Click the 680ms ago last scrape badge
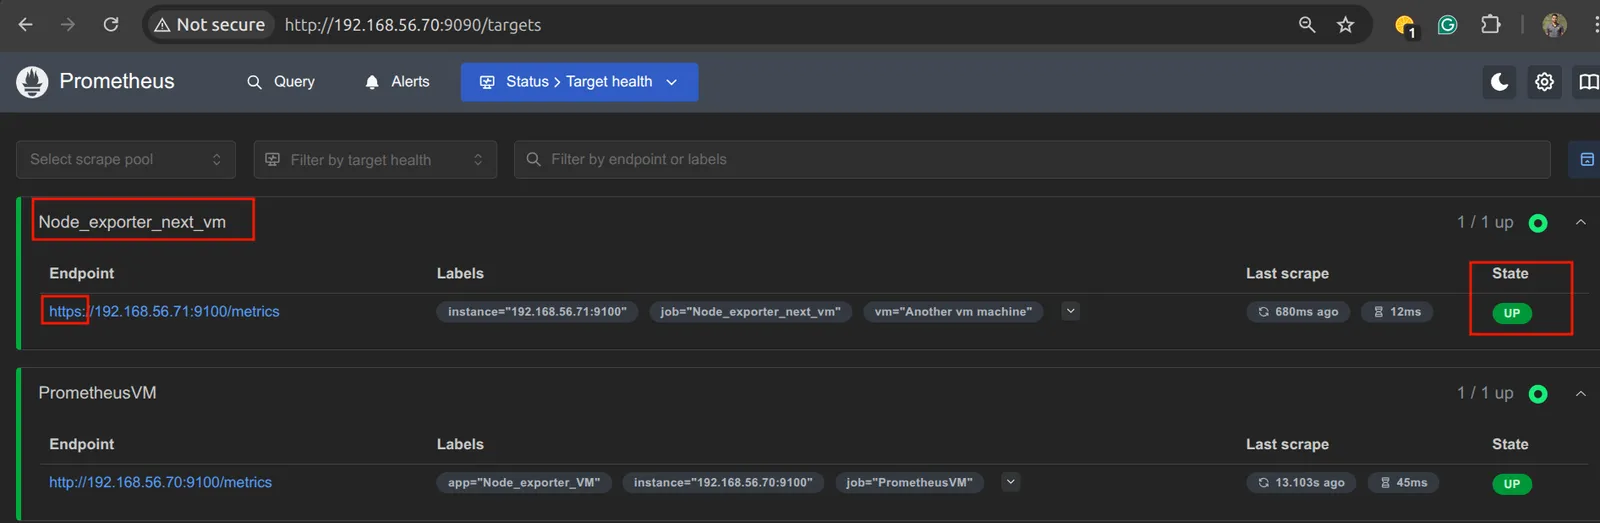The height and width of the screenshot is (523, 1600). point(1298,312)
